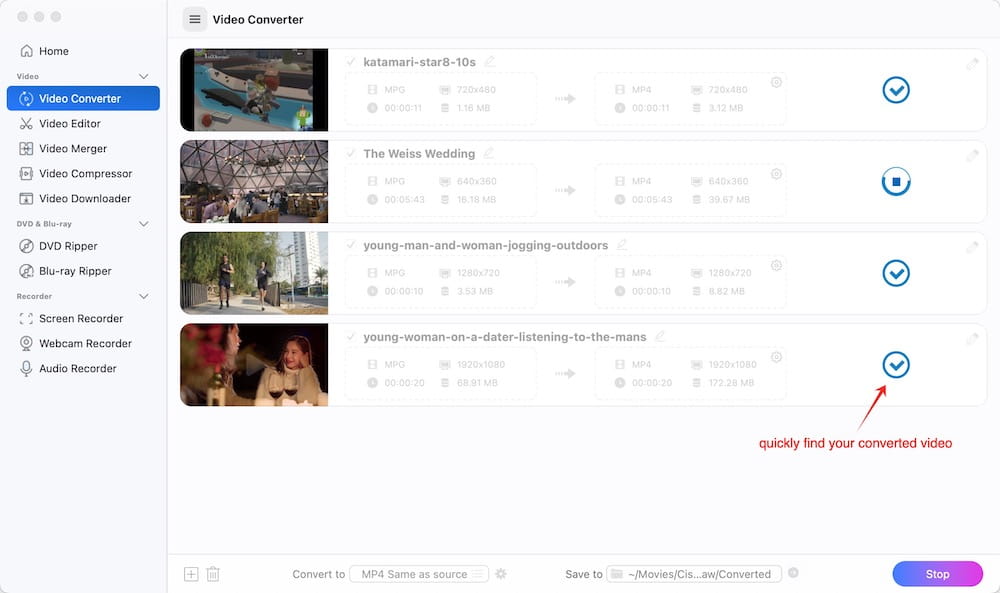1000x593 pixels.
Task: Select Video Converter in the sidebar
Action: (83, 98)
